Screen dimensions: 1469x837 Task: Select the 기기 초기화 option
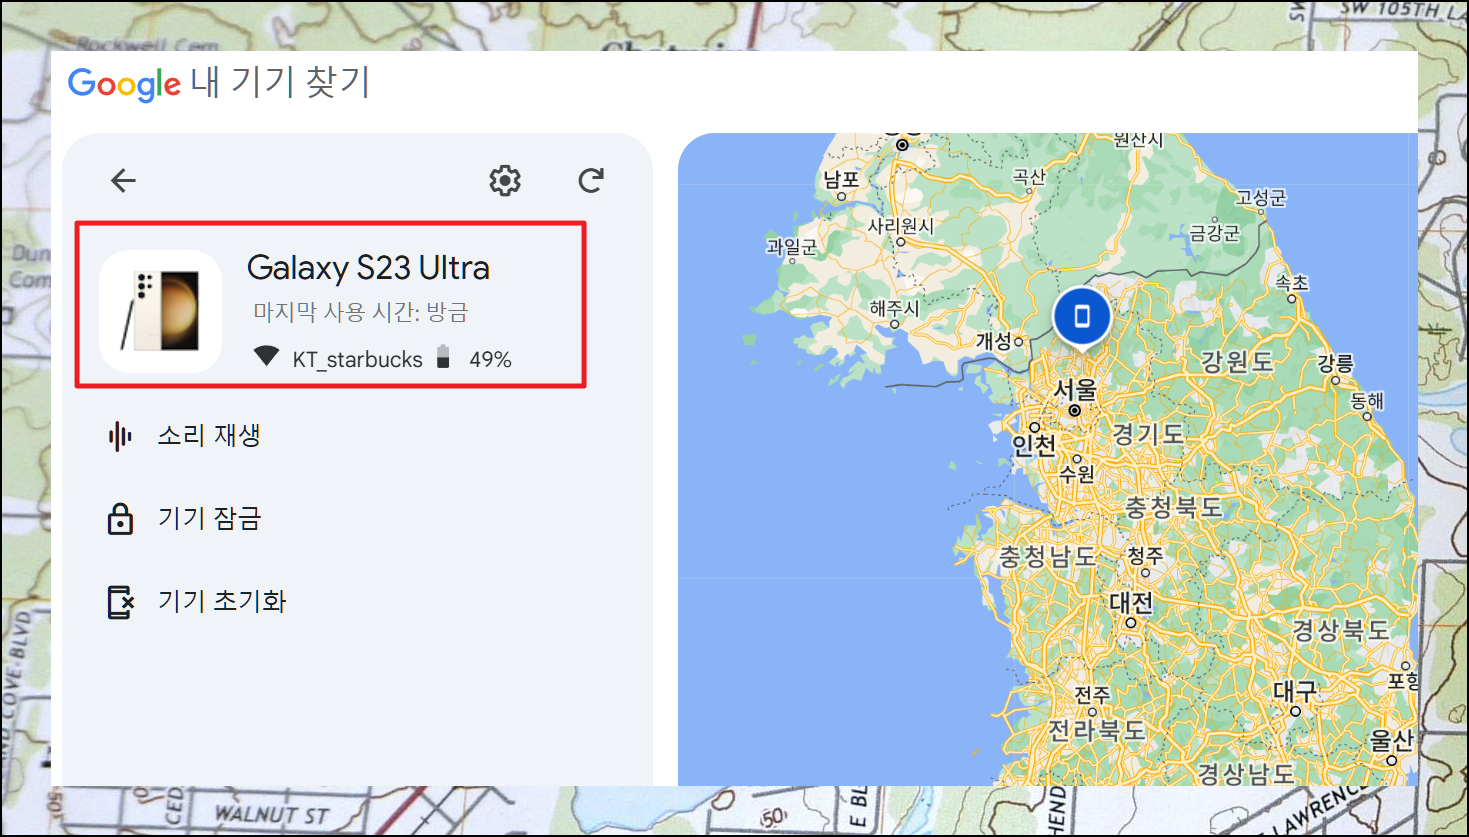pos(222,601)
